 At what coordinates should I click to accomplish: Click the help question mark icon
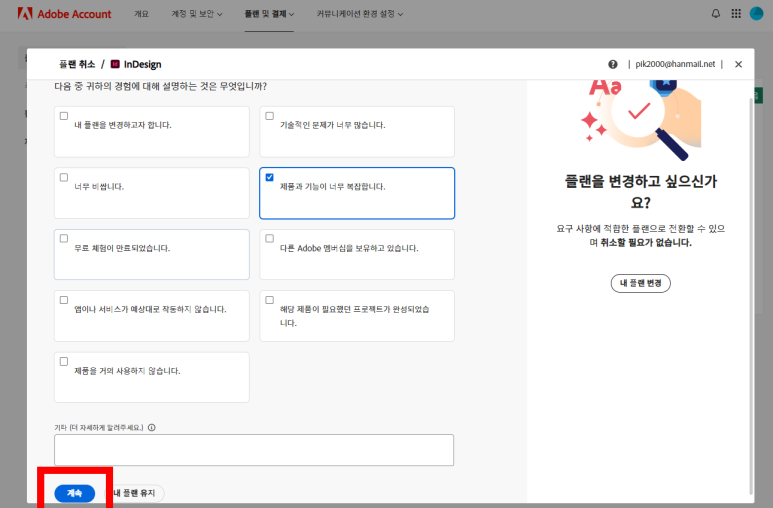tap(612, 64)
